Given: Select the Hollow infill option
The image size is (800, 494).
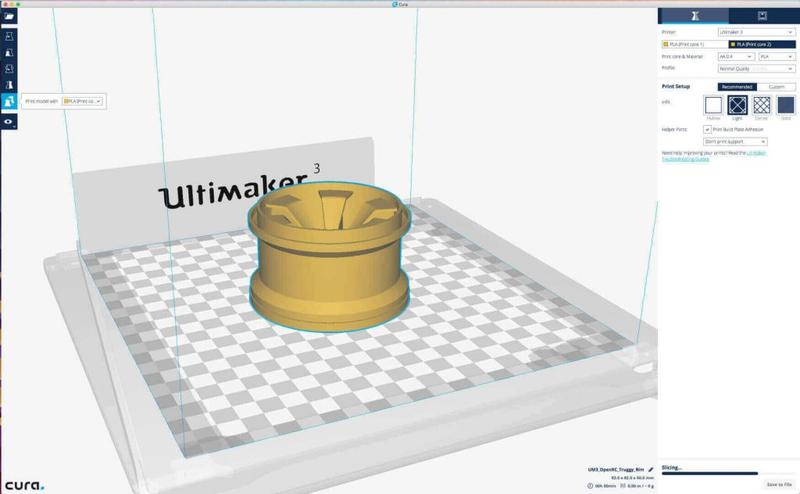Looking at the screenshot, I should click(x=713, y=105).
